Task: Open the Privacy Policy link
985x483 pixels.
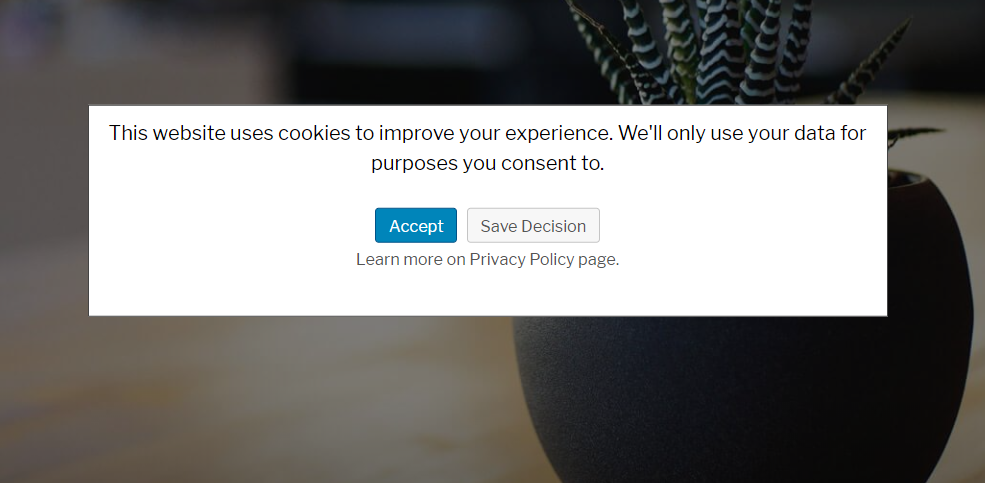Action: click(522, 259)
